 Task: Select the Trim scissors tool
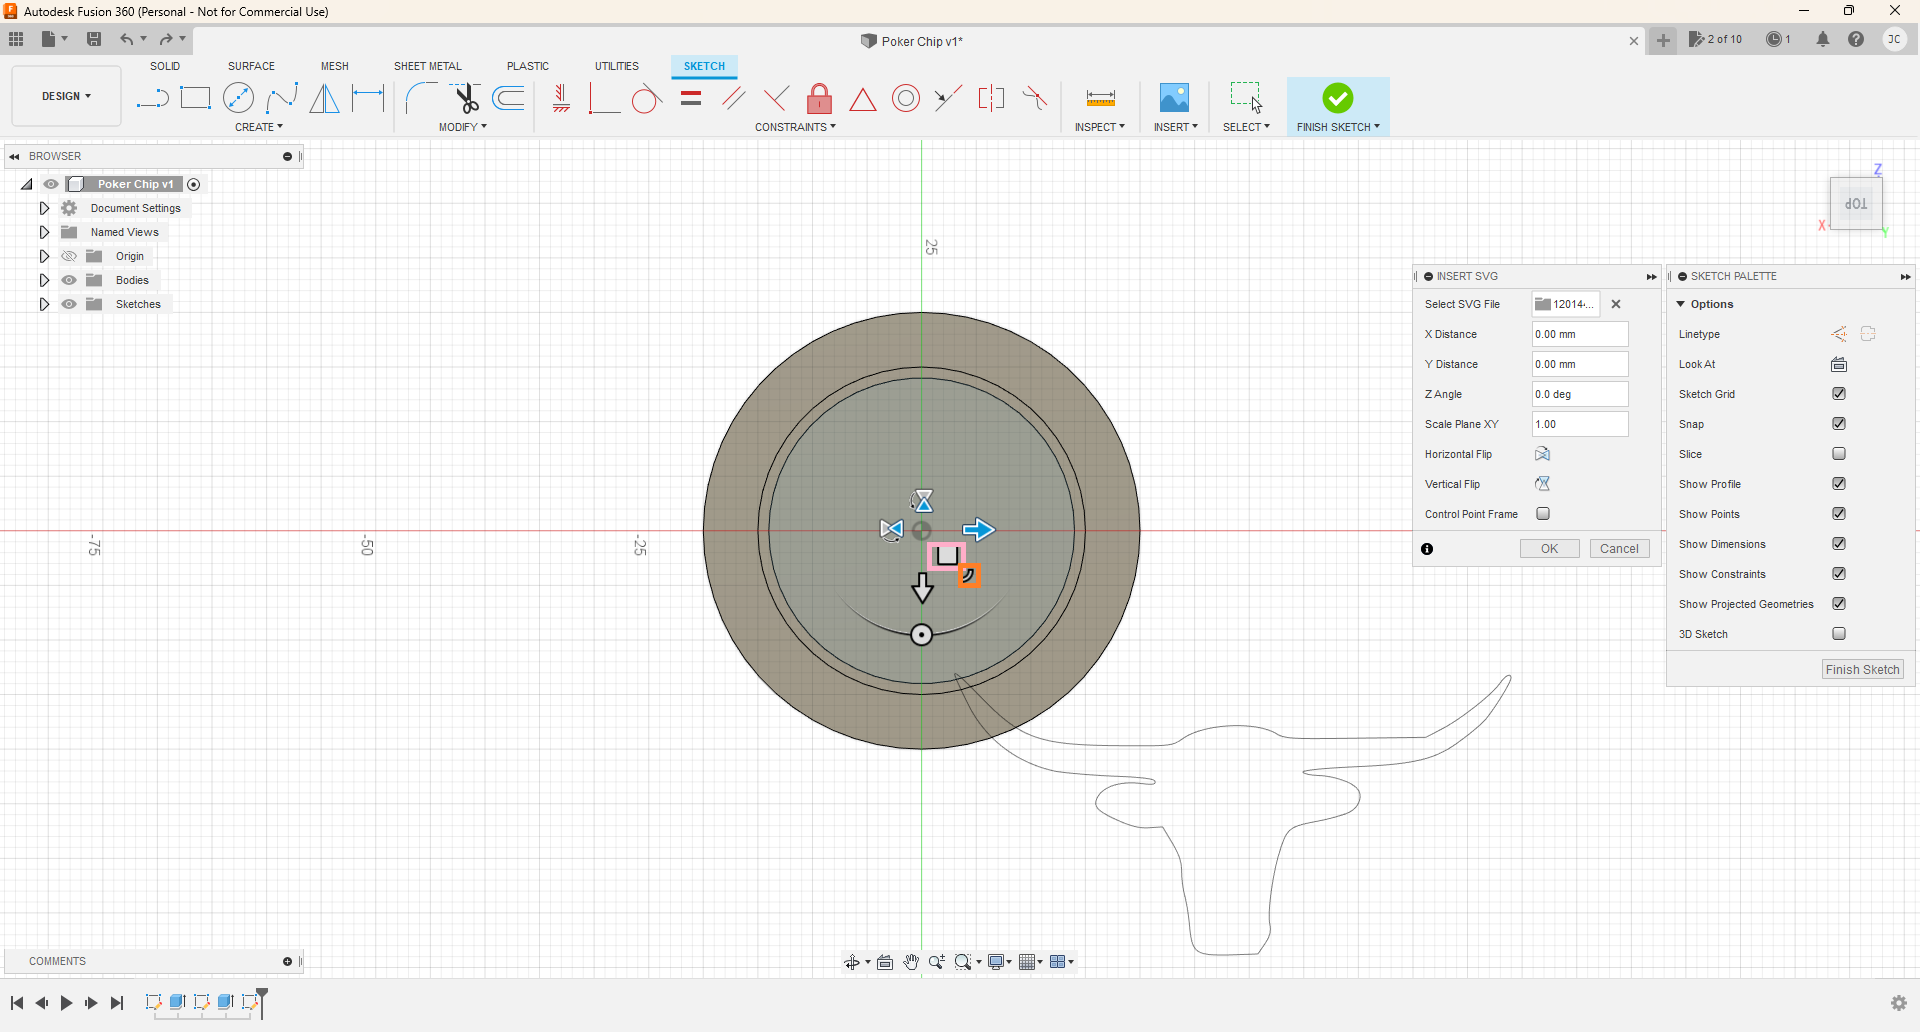click(x=466, y=98)
